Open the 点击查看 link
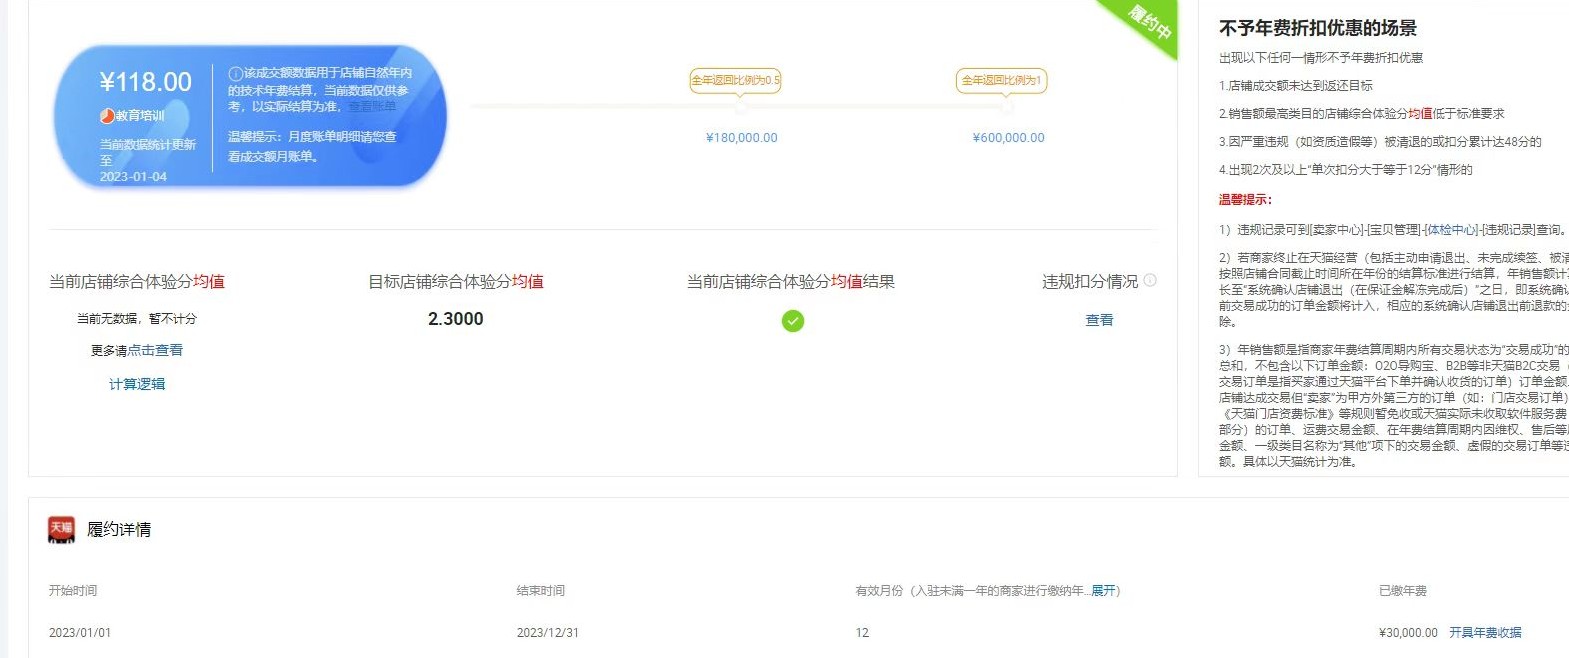This screenshot has height=658, width=1569. [x=155, y=351]
